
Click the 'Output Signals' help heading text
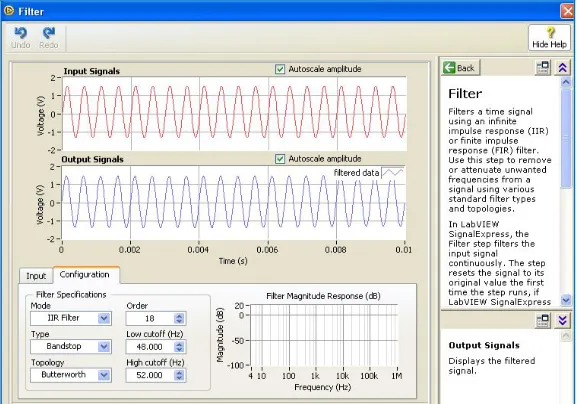484,345
